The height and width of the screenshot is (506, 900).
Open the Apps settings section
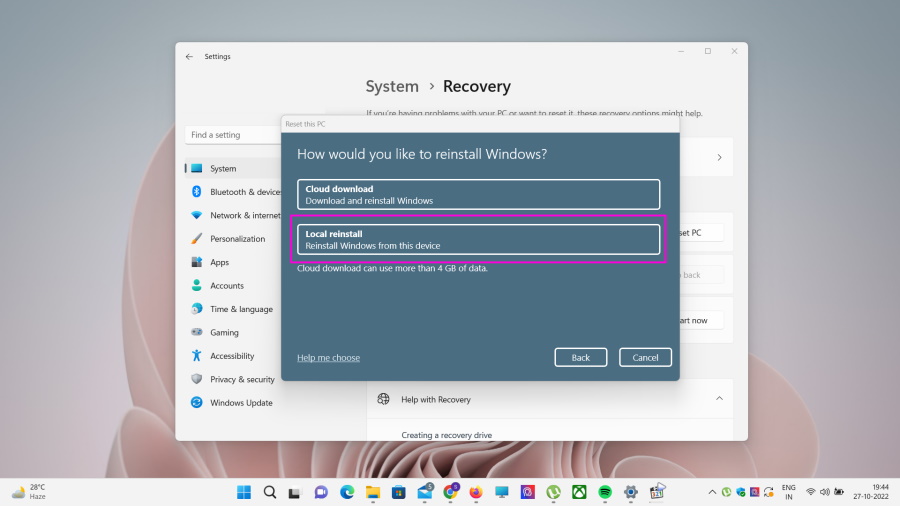(x=219, y=262)
